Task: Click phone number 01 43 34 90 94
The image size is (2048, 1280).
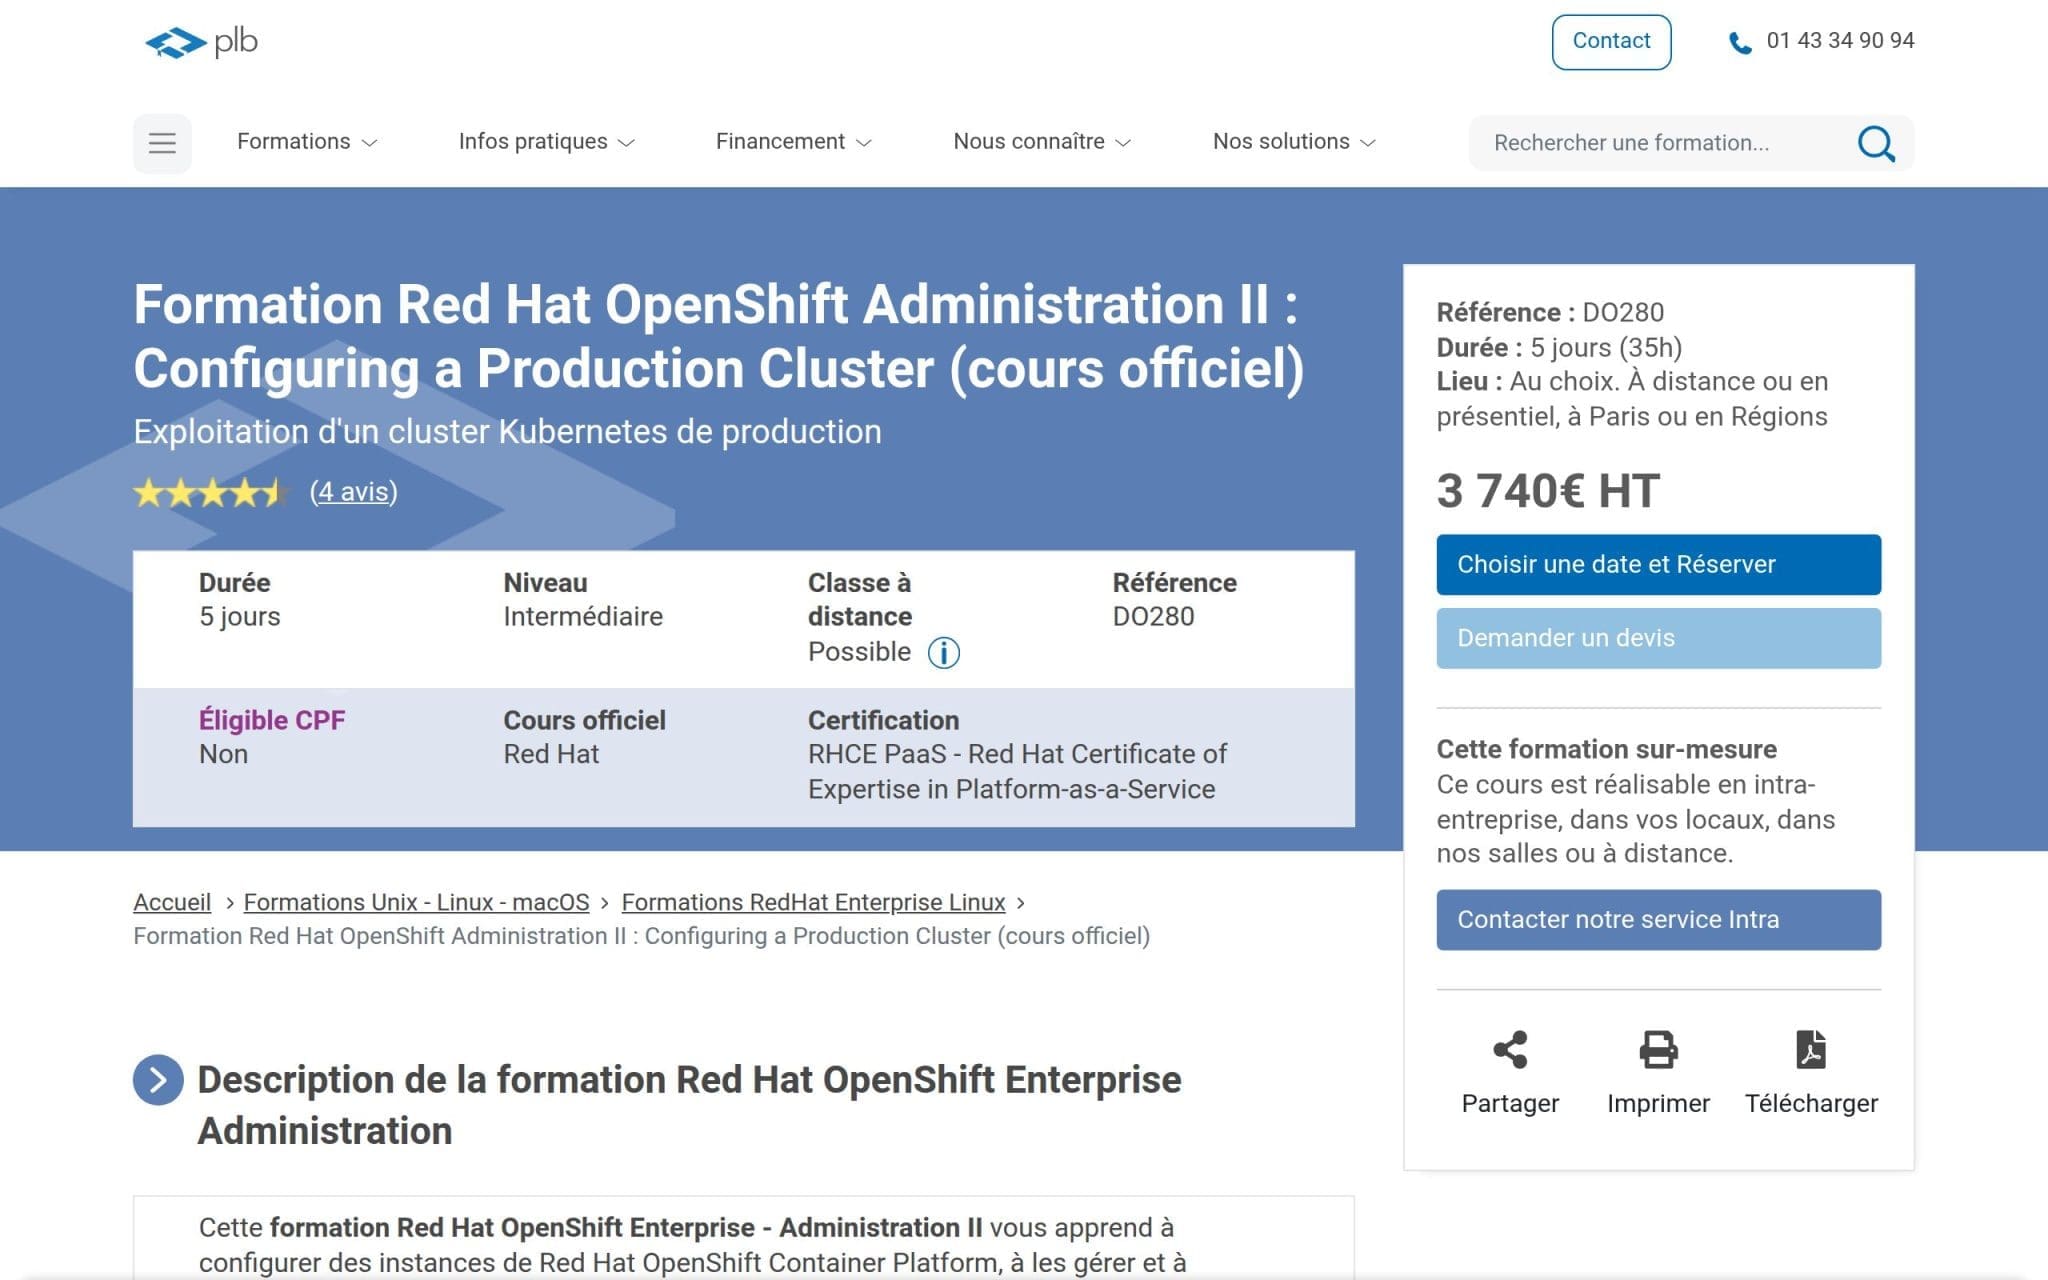Action: click(x=1840, y=41)
